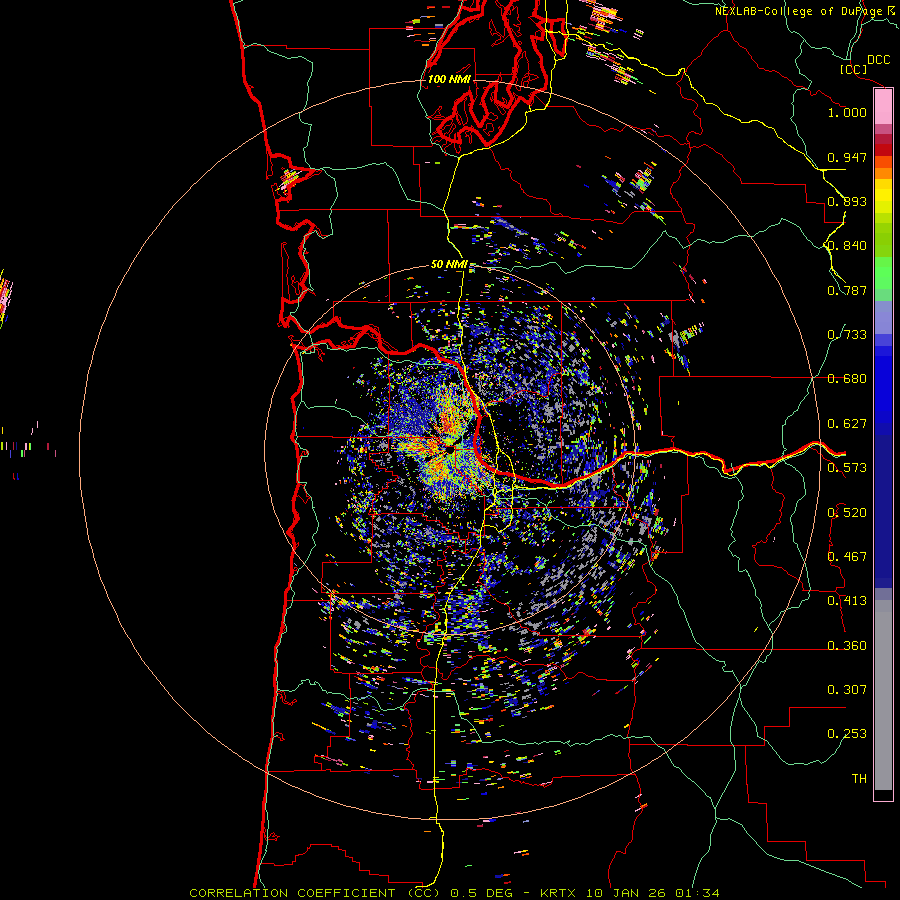Click the 0.307 scale value
This screenshot has height=900, width=900.
point(847,690)
